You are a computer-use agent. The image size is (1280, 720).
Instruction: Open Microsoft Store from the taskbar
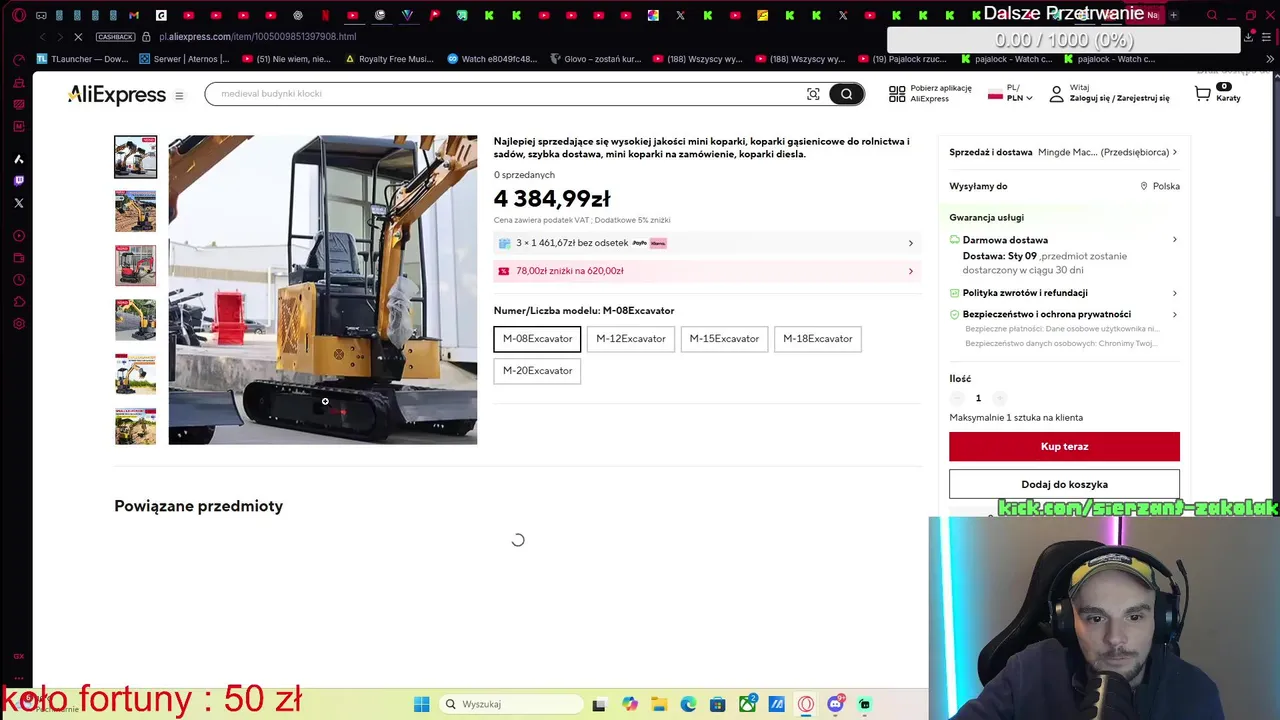(717, 704)
